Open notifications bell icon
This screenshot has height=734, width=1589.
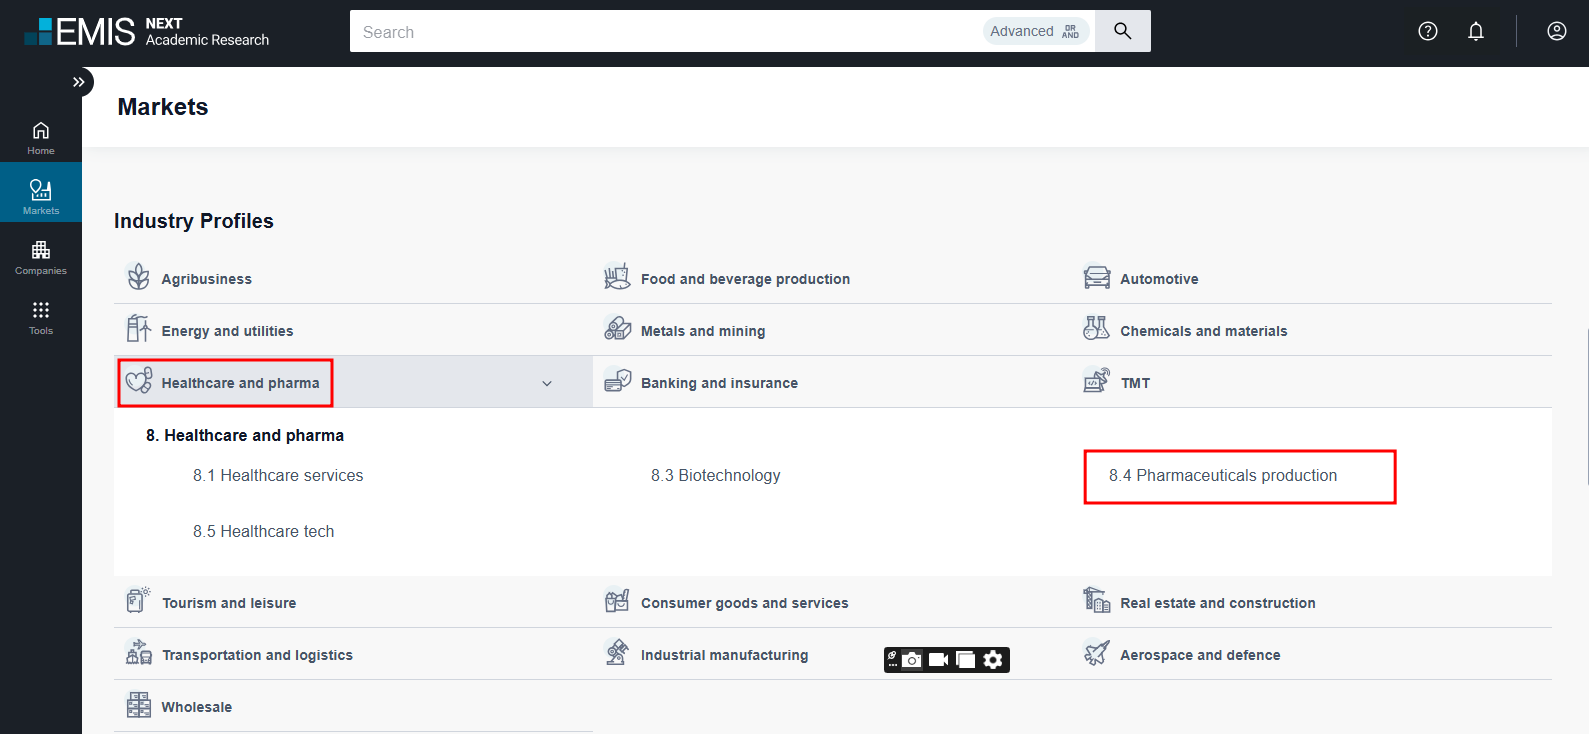(1475, 31)
